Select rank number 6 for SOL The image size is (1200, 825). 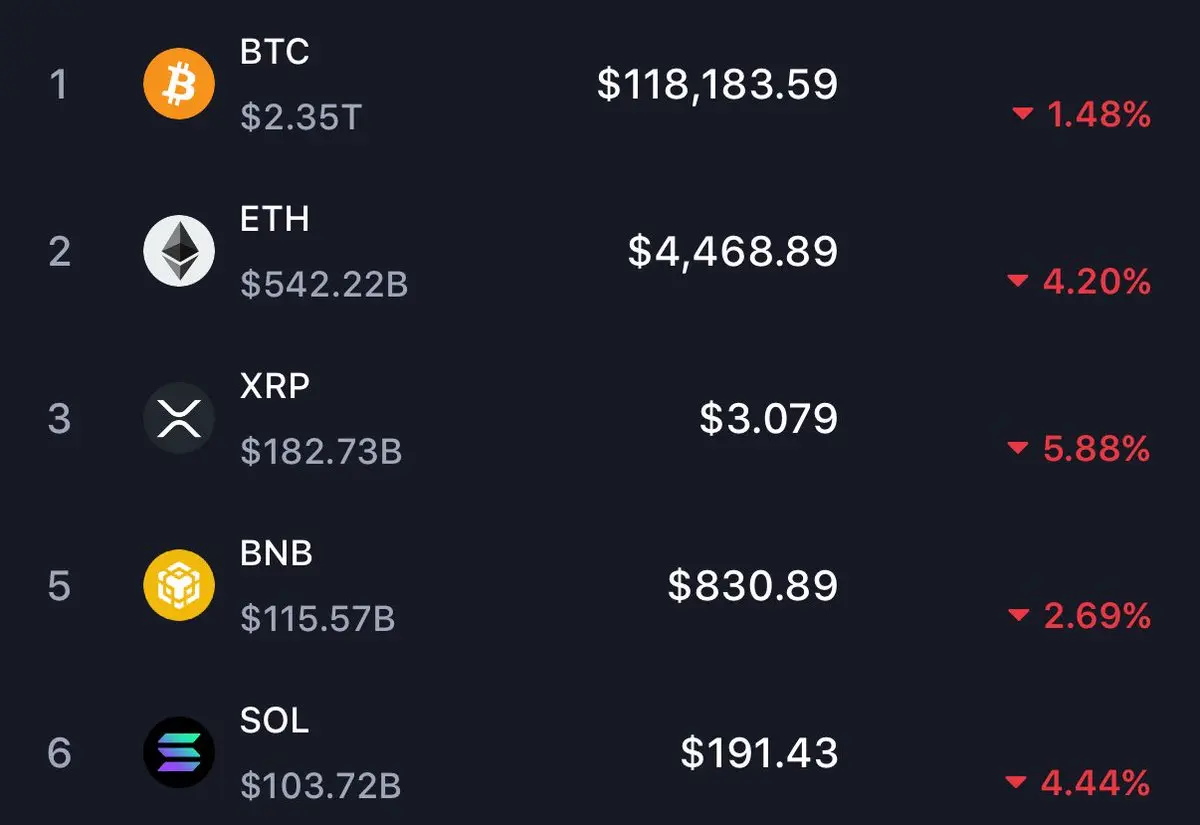point(59,752)
